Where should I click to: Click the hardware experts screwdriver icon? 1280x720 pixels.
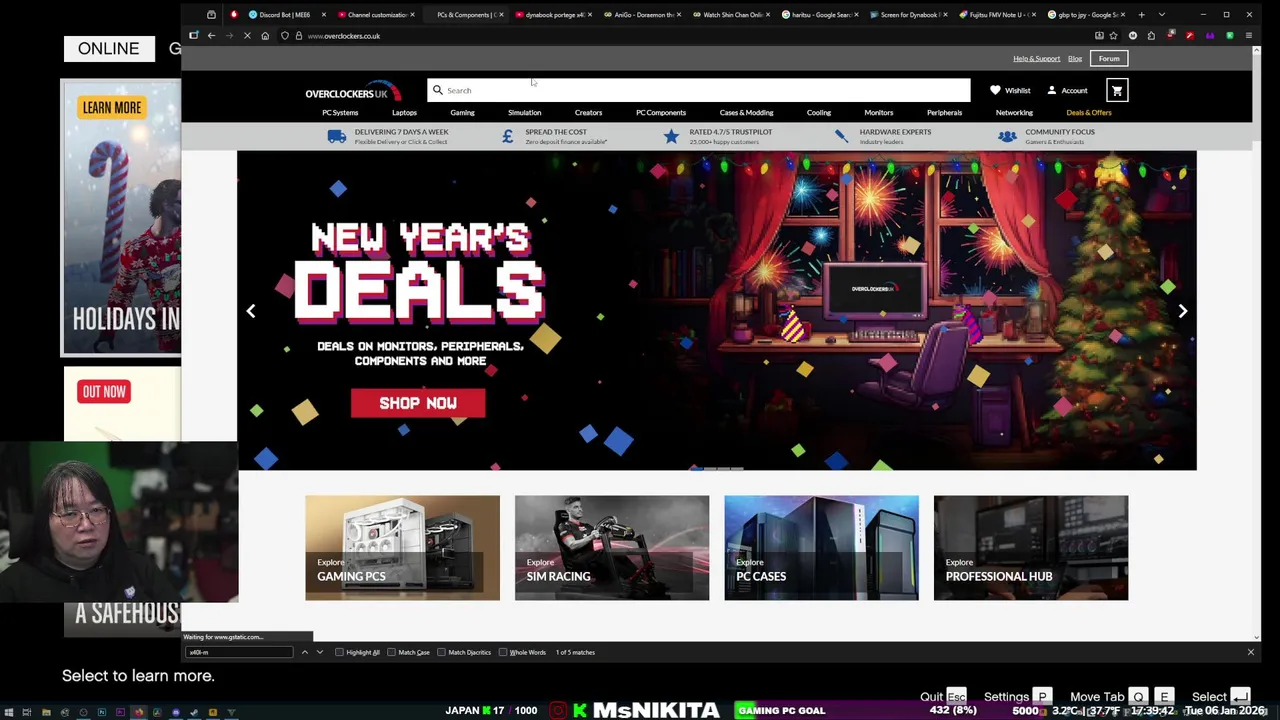841,136
